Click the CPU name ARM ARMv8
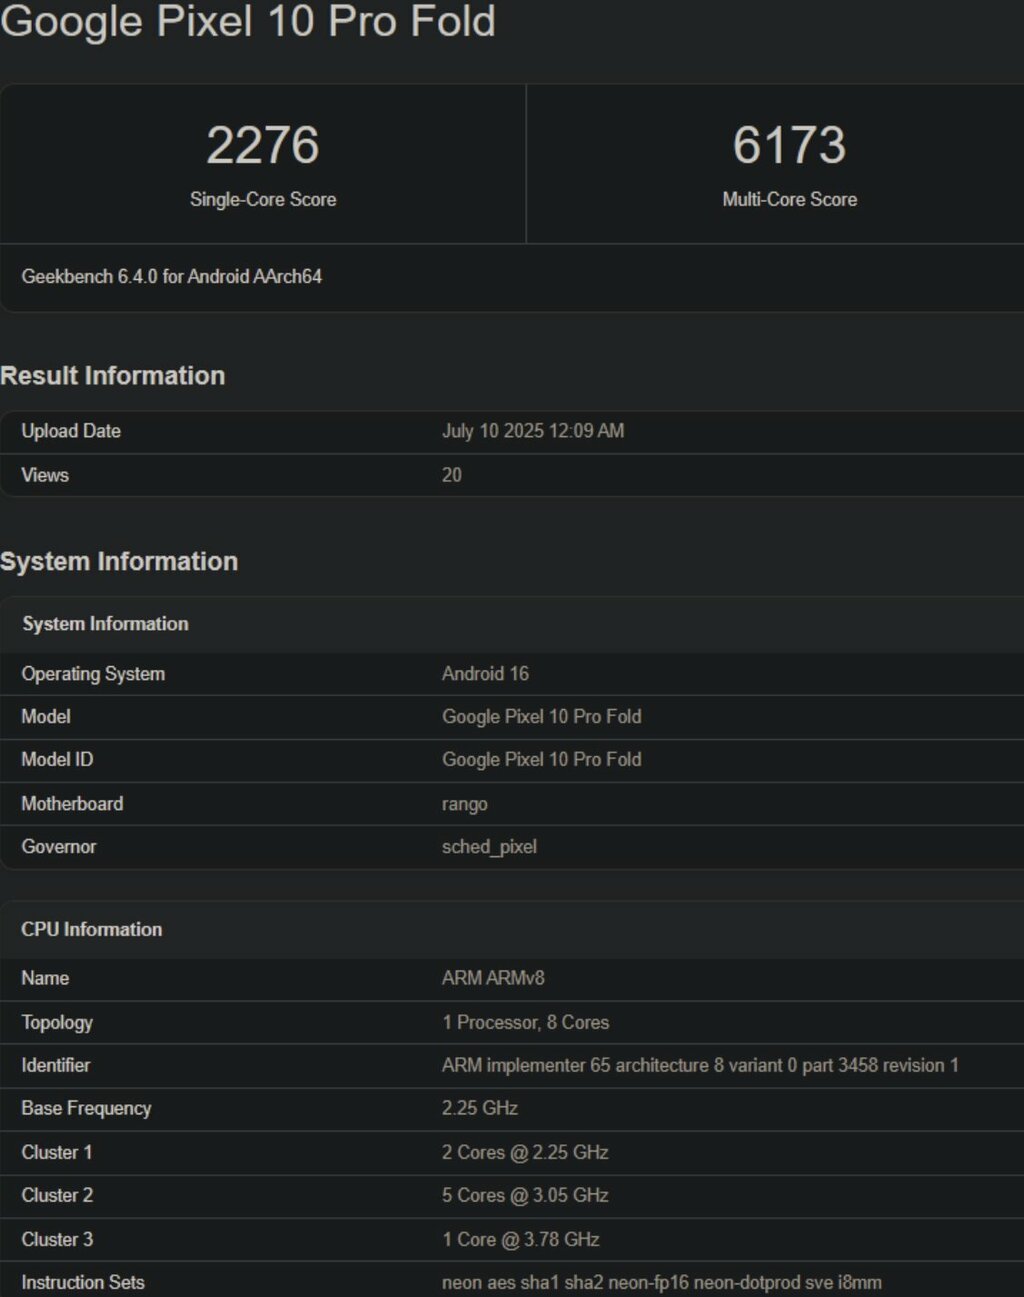The width and height of the screenshot is (1024, 1297). coord(493,978)
